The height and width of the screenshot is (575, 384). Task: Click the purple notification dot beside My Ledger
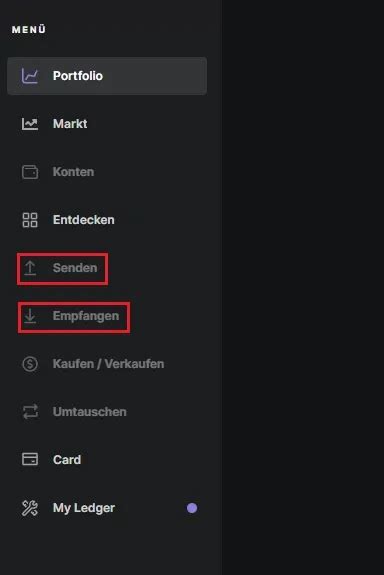tap(192, 508)
